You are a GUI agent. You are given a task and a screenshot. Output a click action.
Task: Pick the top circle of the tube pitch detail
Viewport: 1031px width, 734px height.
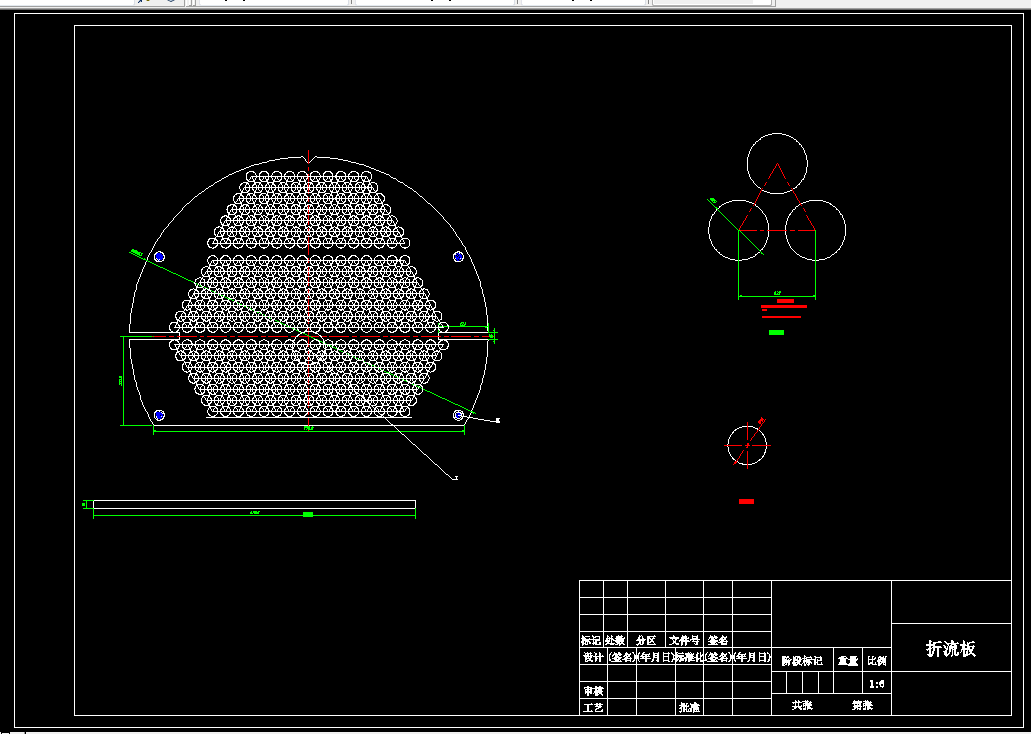pyautogui.click(x=777, y=164)
